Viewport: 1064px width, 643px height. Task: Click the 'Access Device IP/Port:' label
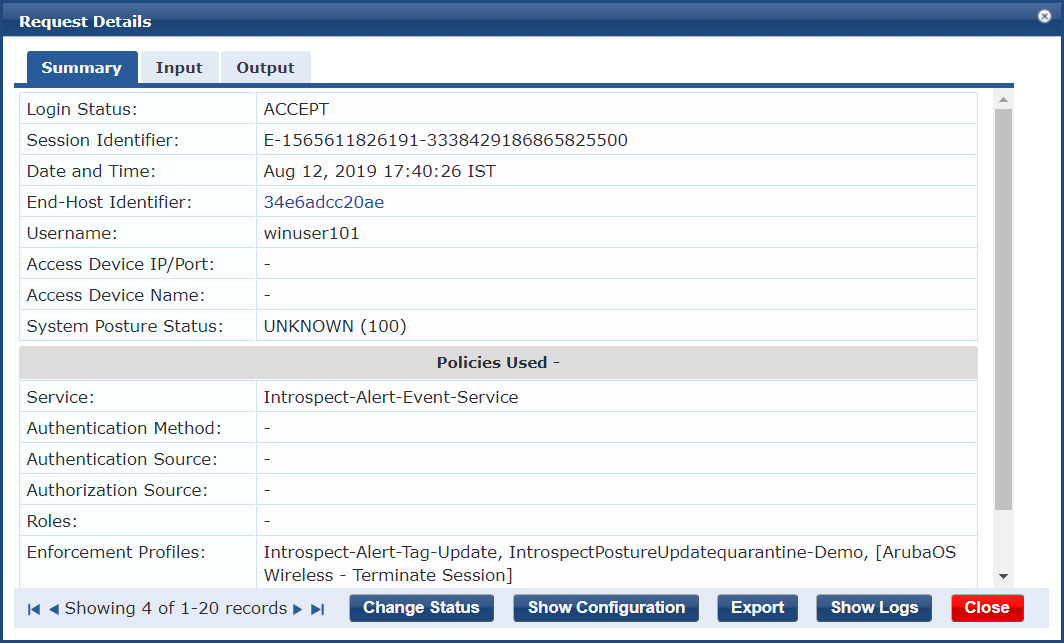120,265
